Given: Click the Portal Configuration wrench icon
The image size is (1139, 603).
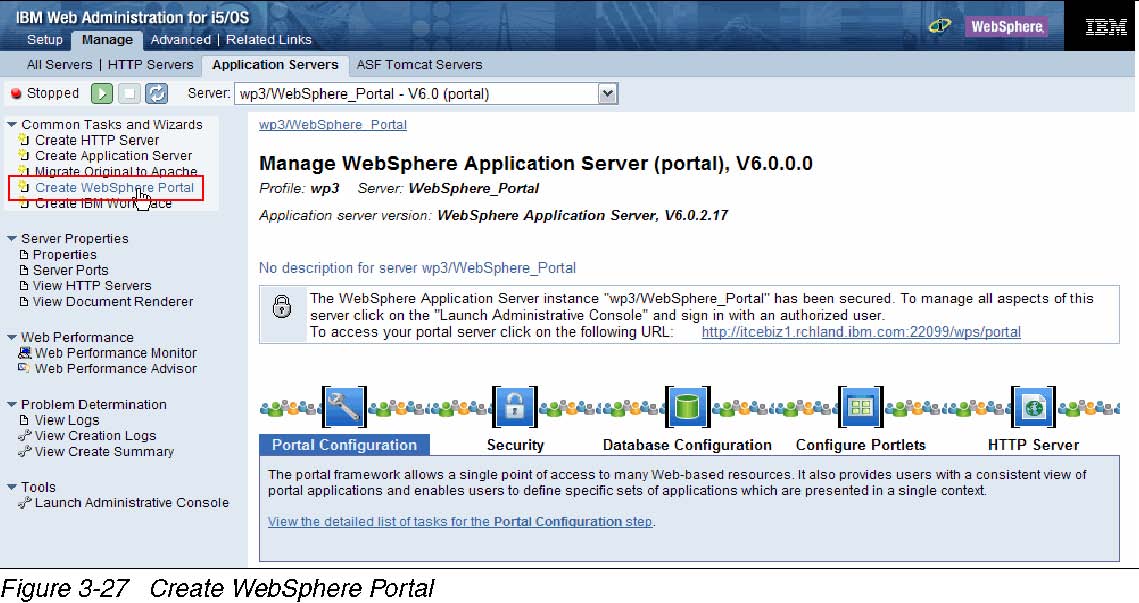Looking at the screenshot, I should [x=344, y=407].
